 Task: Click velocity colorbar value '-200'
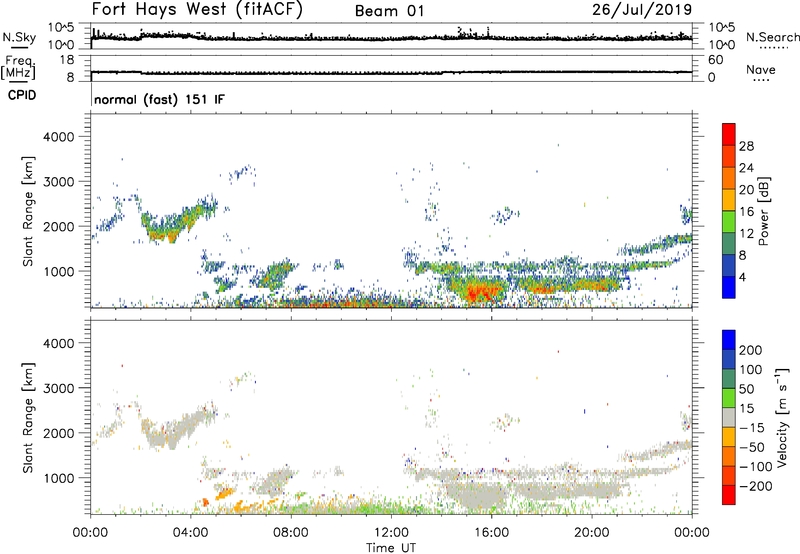756,486
